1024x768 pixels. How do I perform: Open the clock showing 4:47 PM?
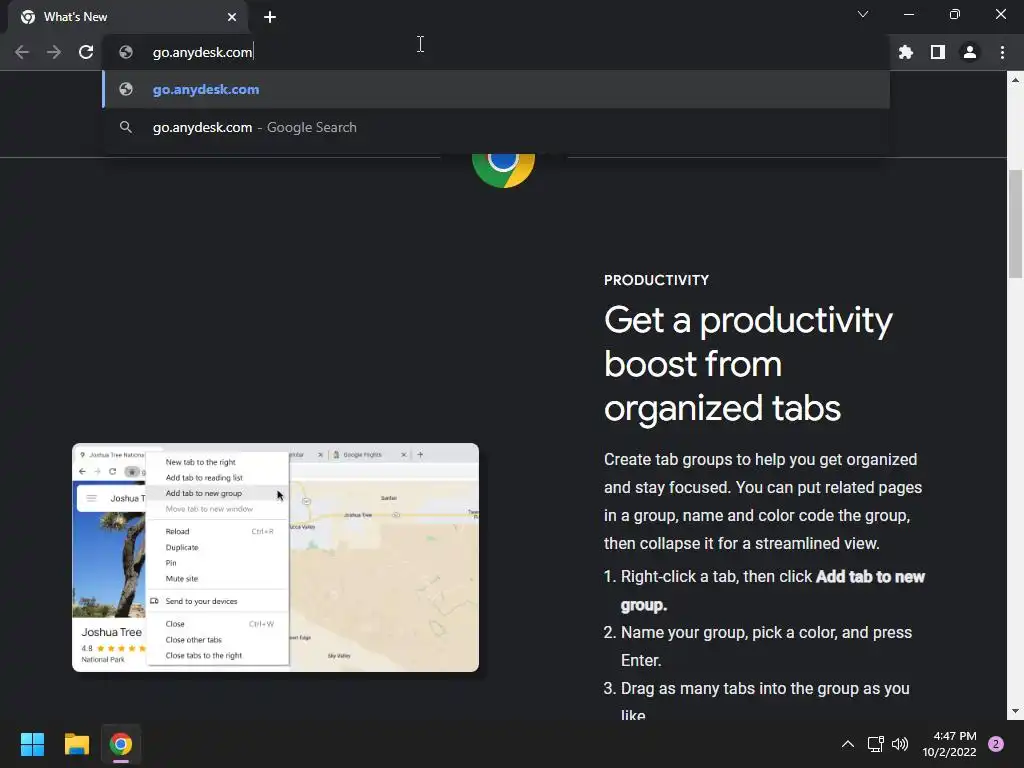tap(950, 744)
